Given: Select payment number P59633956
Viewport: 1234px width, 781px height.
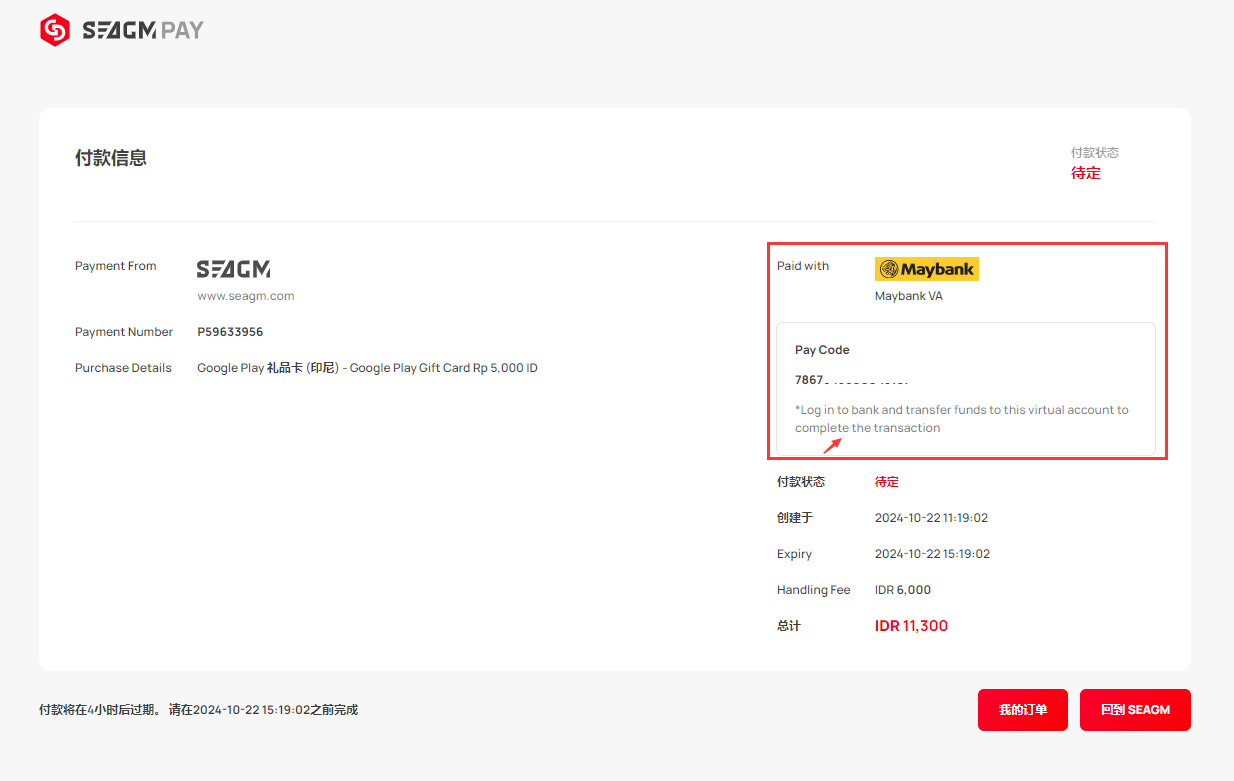Looking at the screenshot, I should click(230, 332).
